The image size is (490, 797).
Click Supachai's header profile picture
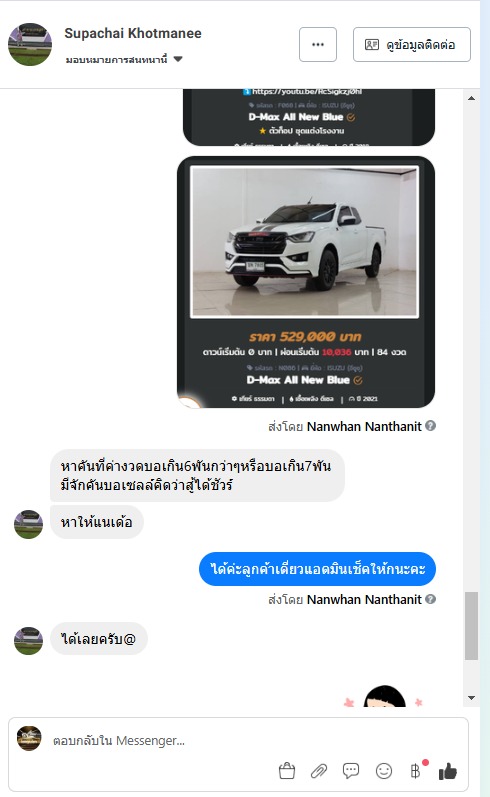point(30,44)
